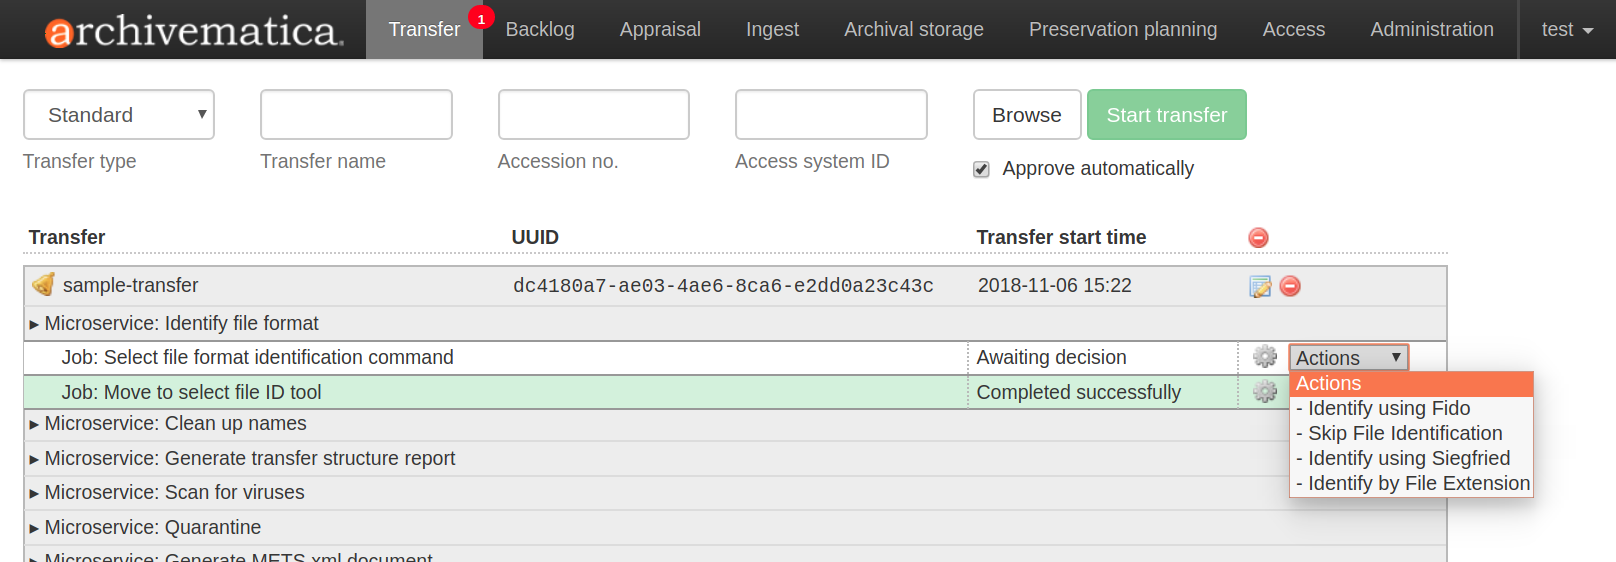Click gear icon for Select file format job
The image size is (1616, 562).
[x=1265, y=357]
